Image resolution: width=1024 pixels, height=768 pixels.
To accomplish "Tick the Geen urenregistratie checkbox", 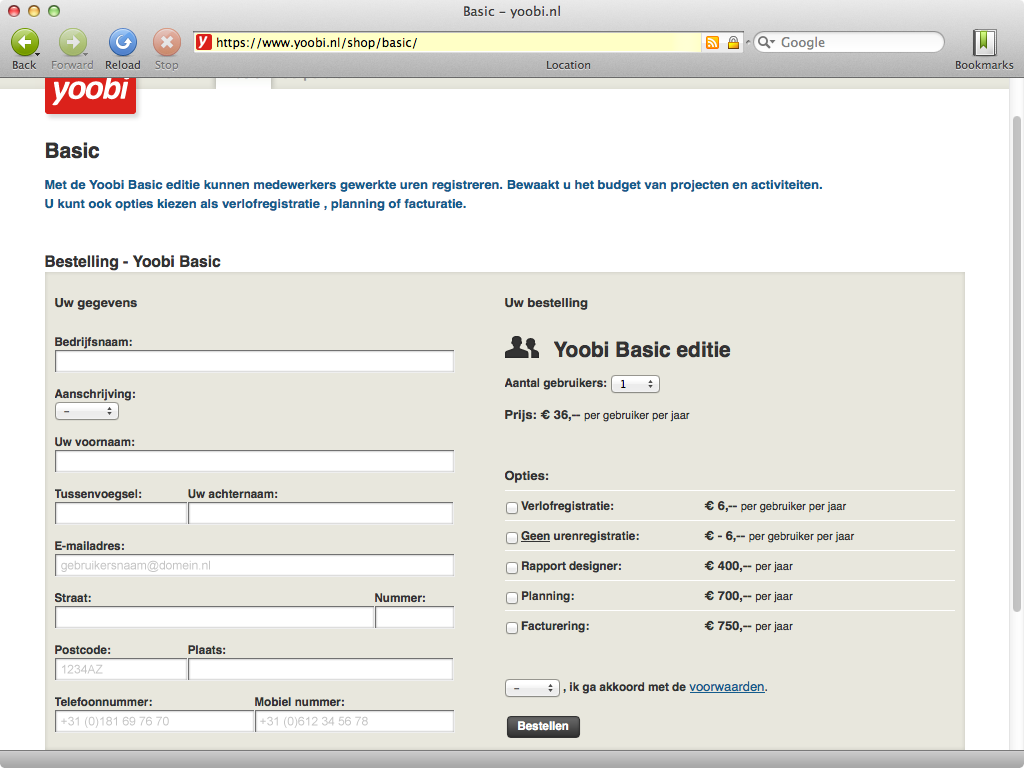I will 512,537.
